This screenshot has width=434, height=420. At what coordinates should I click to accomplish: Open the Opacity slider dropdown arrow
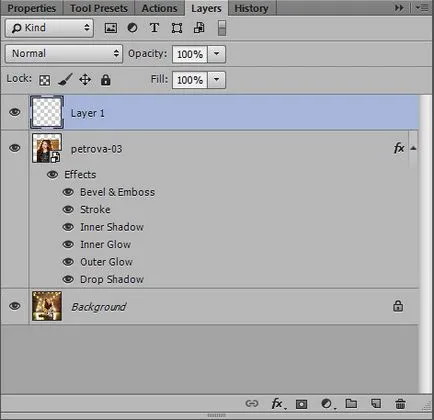point(217,54)
